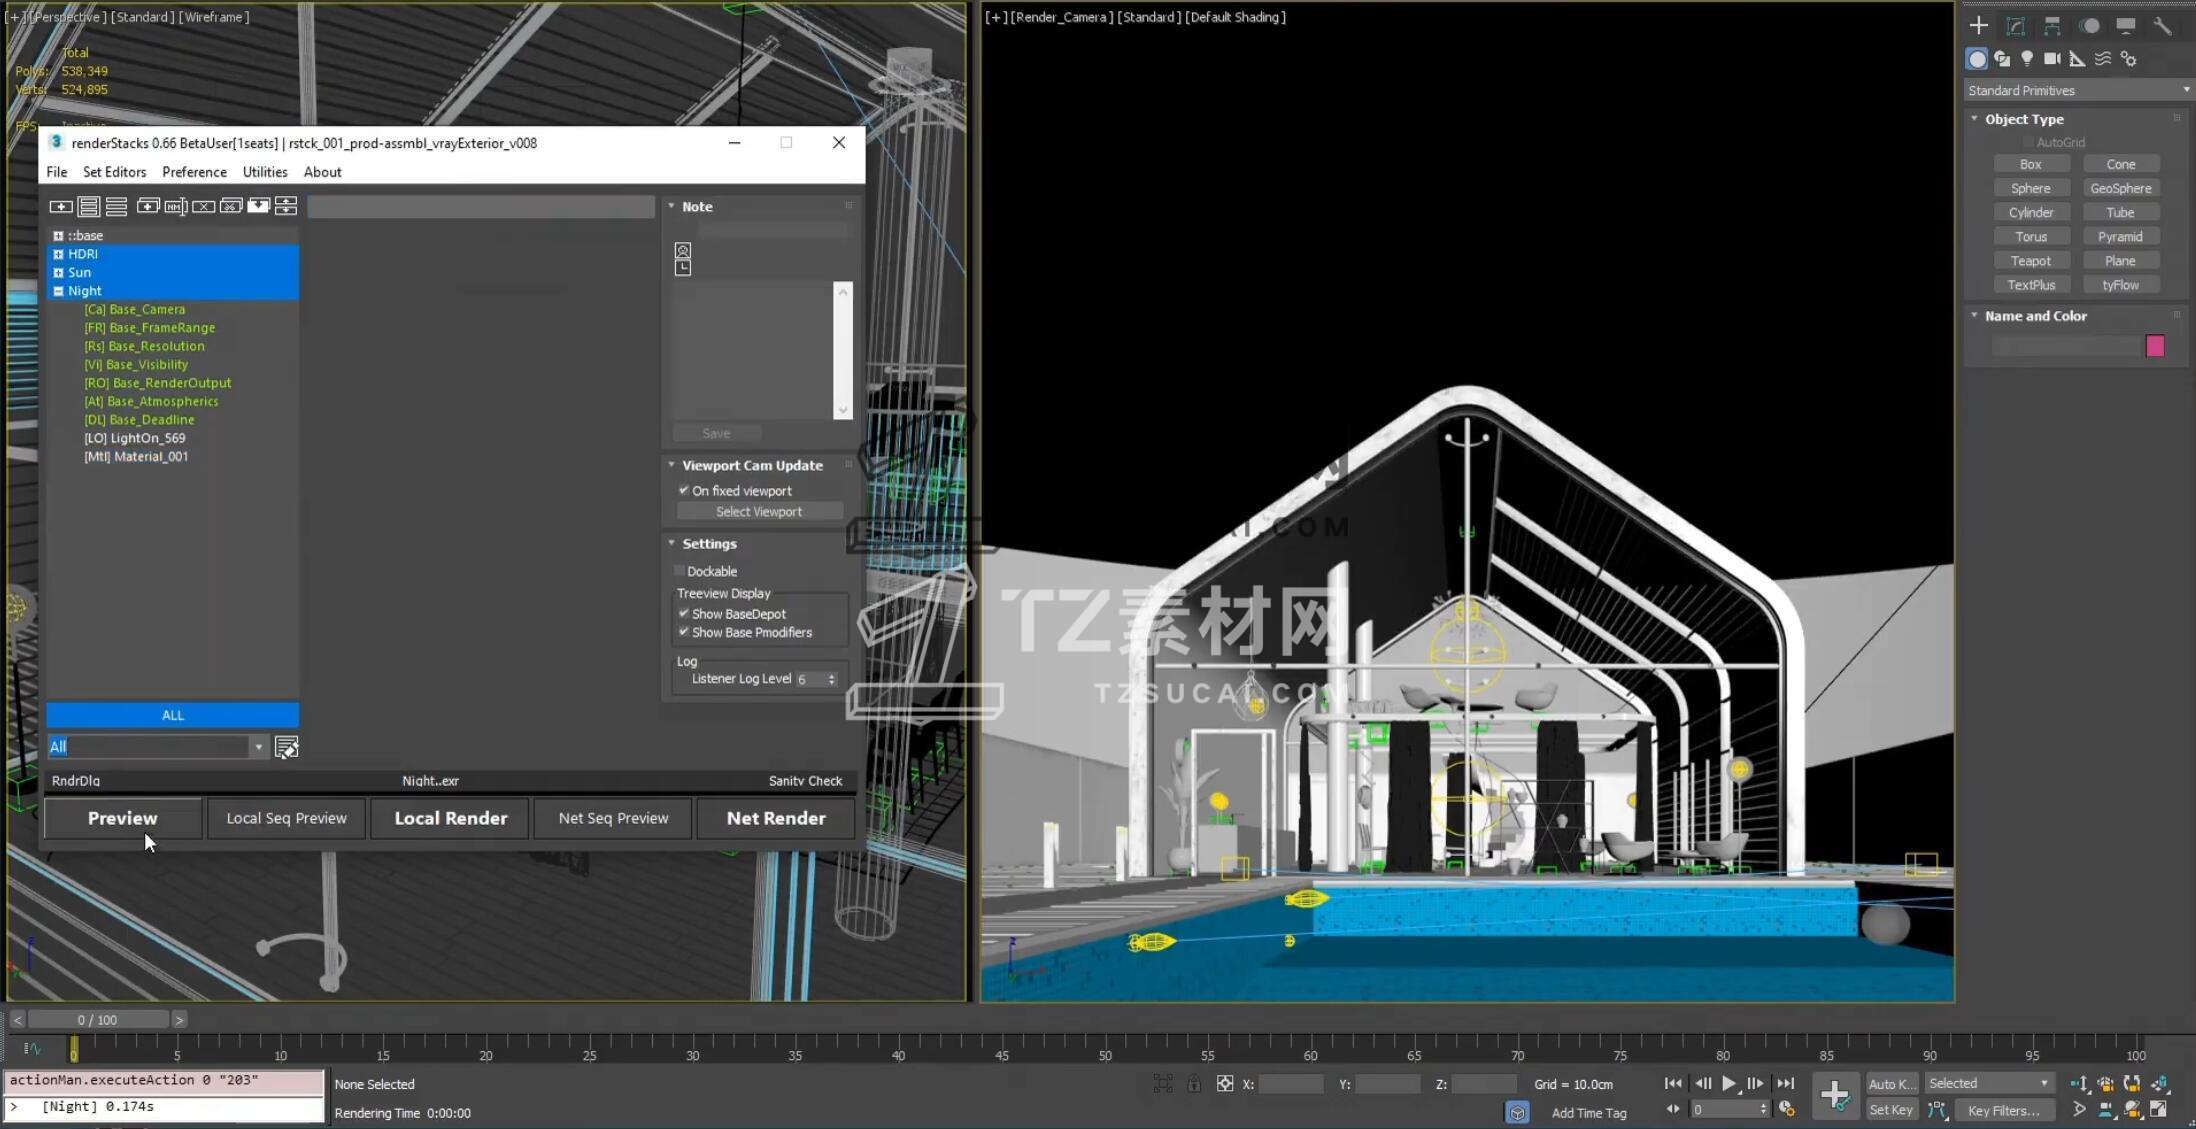Click the Teapot primitive button
The image size is (2196, 1129).
(2030, 261)
